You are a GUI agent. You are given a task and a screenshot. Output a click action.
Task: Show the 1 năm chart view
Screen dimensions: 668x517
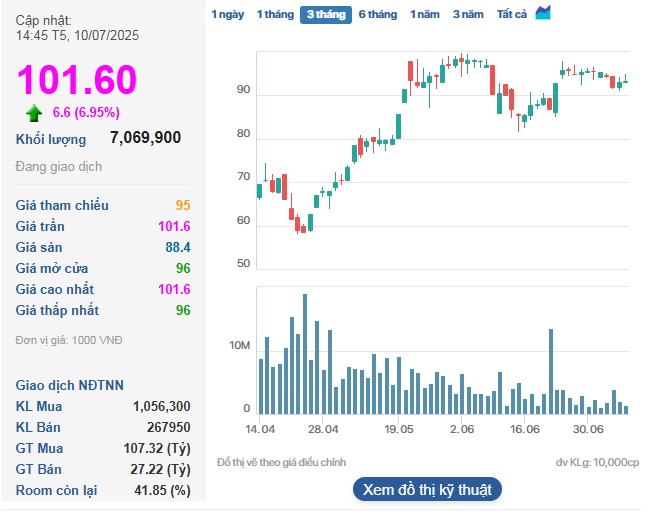pos(425,14)
